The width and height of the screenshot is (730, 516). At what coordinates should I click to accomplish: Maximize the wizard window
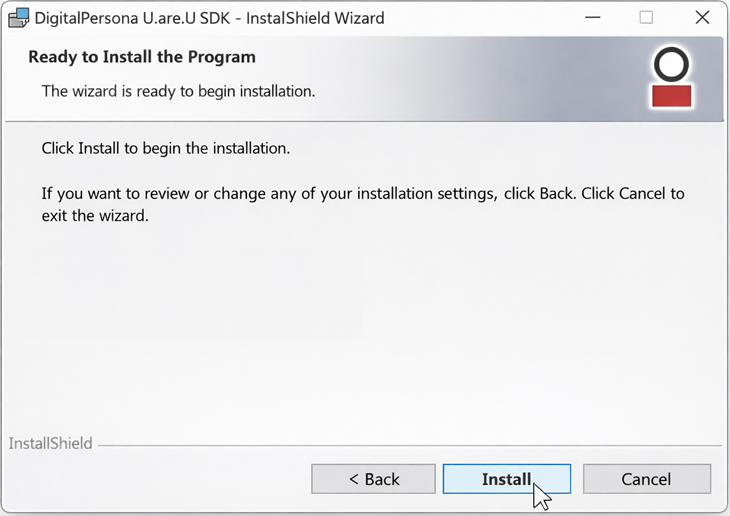pyautogui.click(x=646, y=17)
